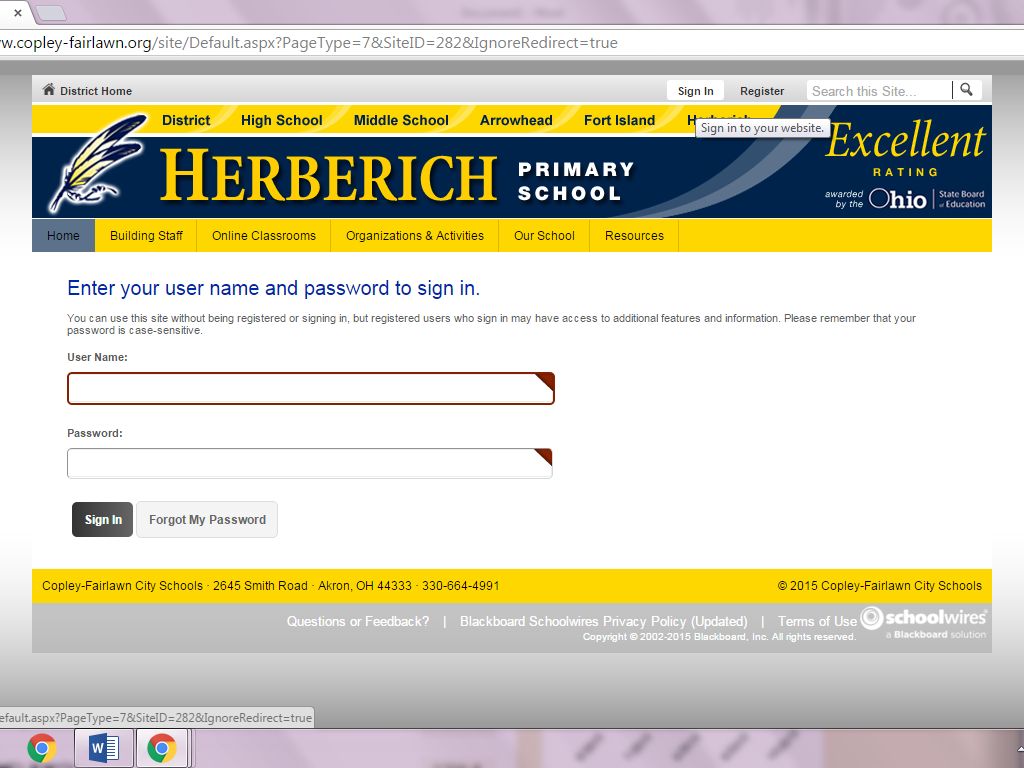Click into the Password field
Screen dimensions: 1024x768
tap(309, 464)
